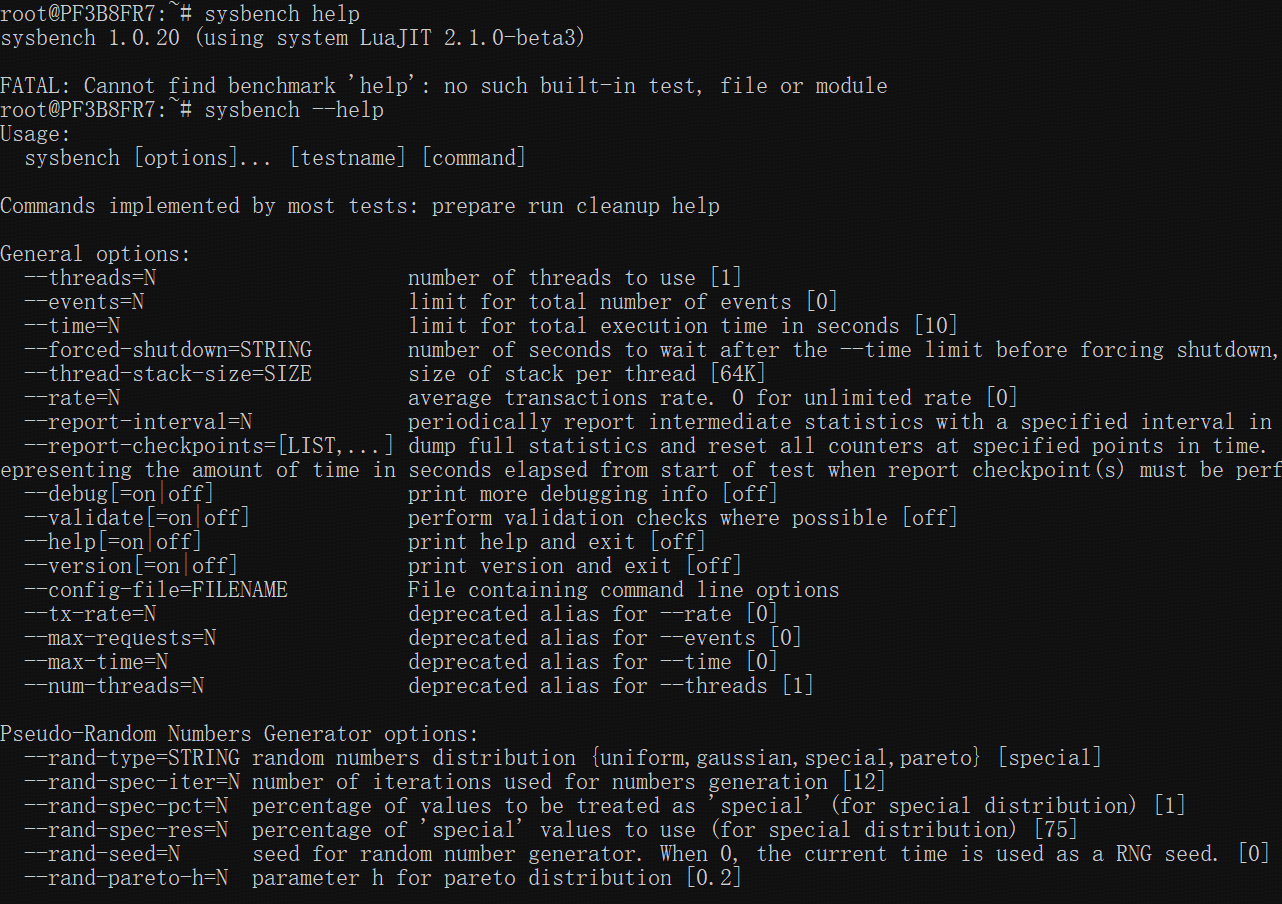This screenshot has height=904, width=1282.
Task: Click the '--debug[=on|off]' option text
Action: click(x=119, y=494)
